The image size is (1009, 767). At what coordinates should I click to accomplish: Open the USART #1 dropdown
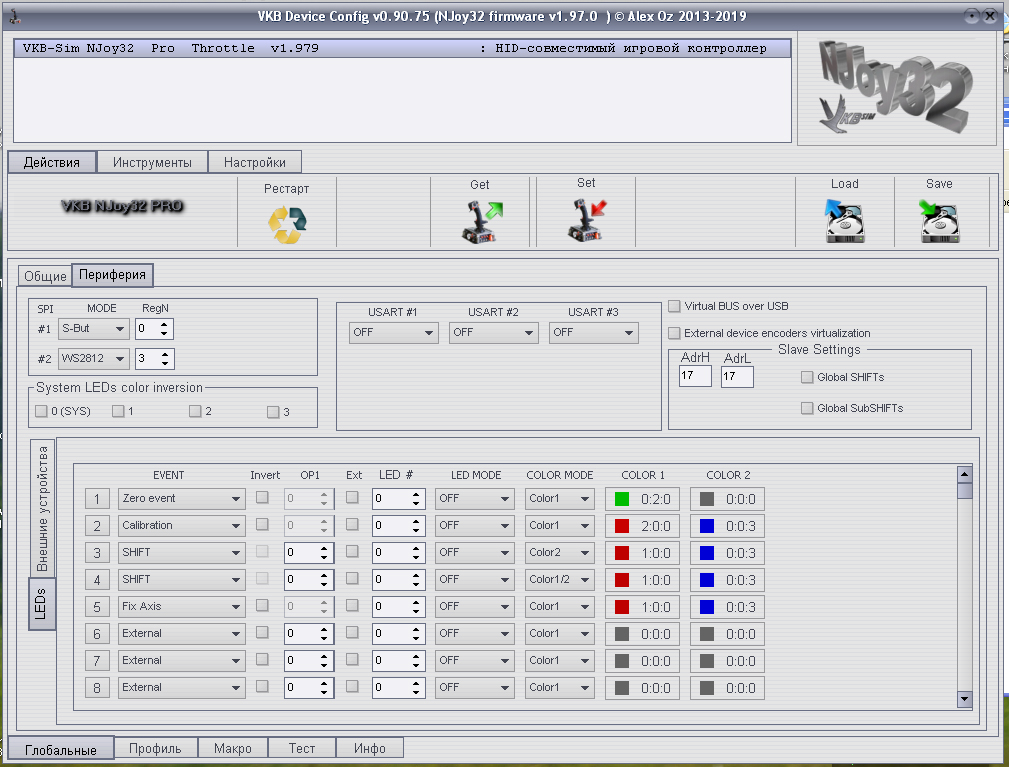pyautogui.click(x=394, y=333)
